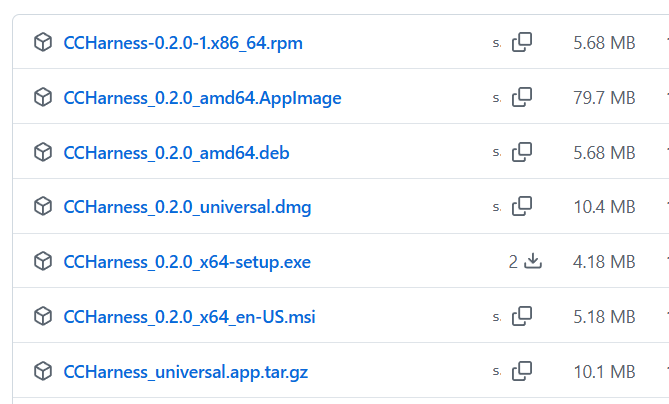Click the sha label in the deb row
The image size is (669, 404).
pos(497,153)
